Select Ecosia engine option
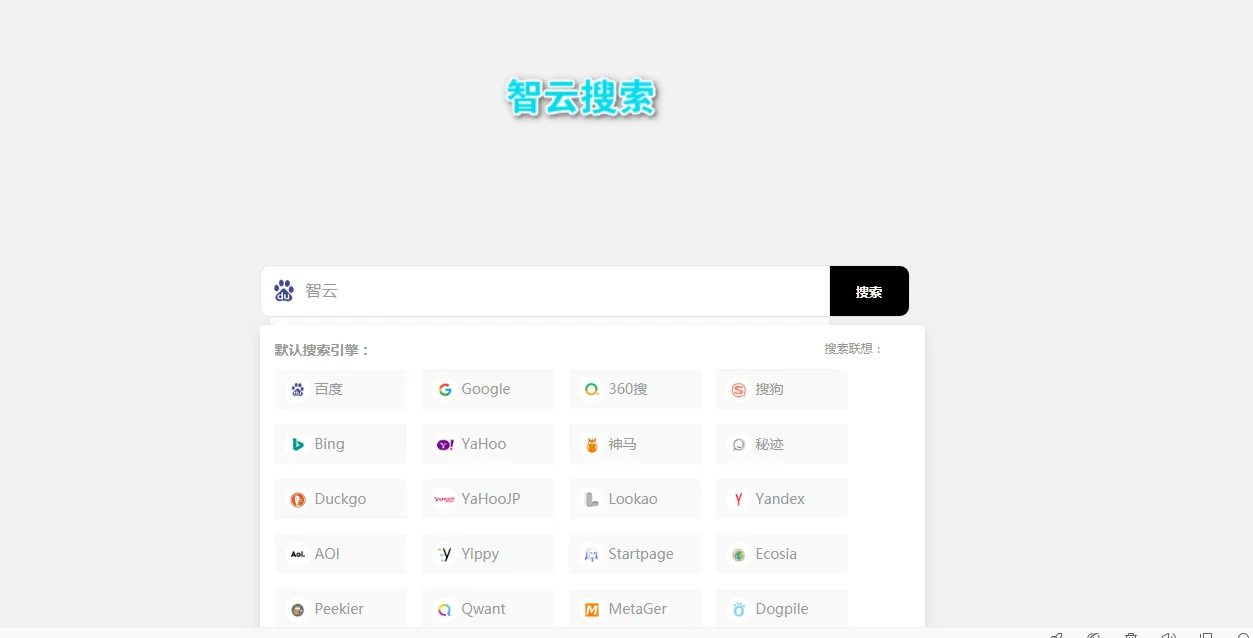This screenshot has height=638, width=1253. pyautogui.click(x=782, y=554)
